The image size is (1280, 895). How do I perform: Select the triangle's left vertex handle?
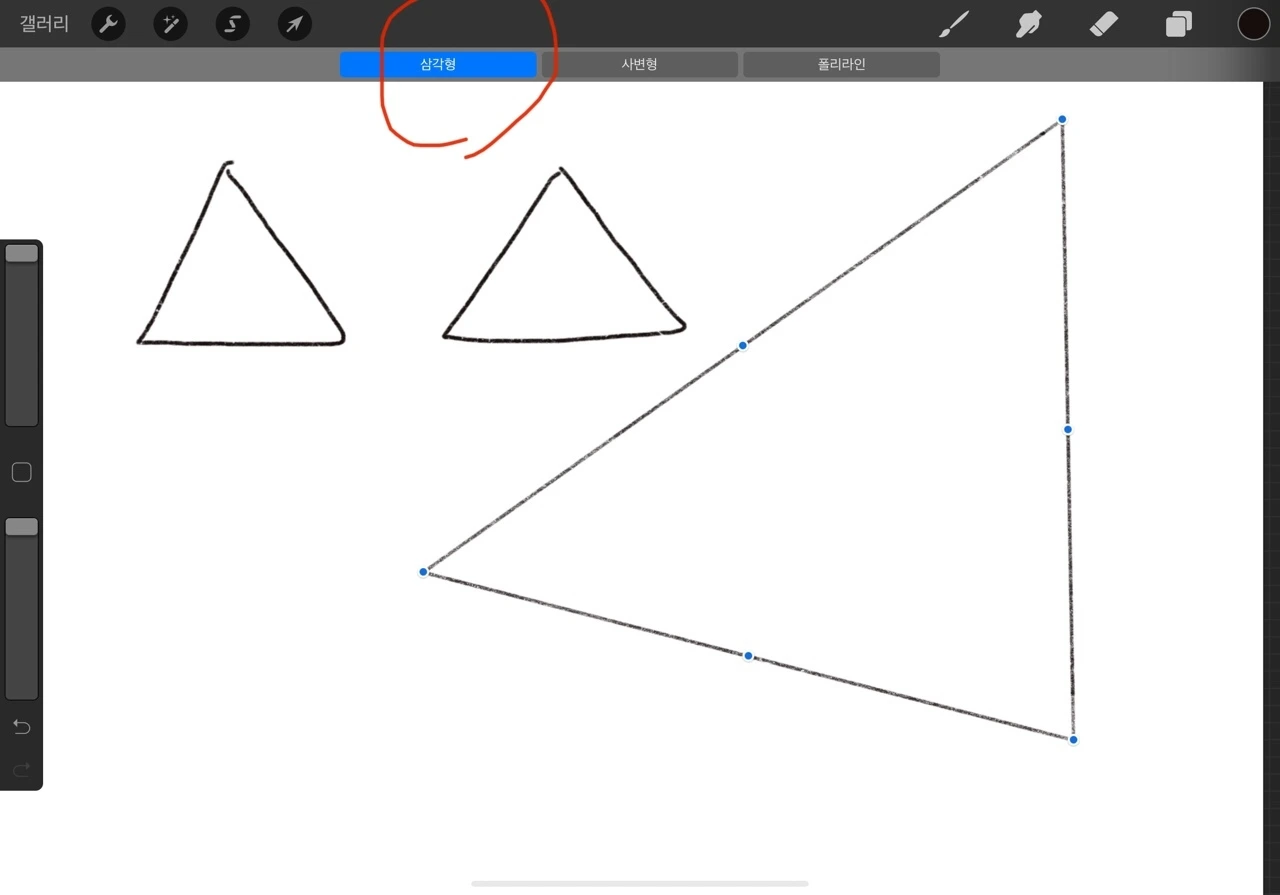click(423, 572)
